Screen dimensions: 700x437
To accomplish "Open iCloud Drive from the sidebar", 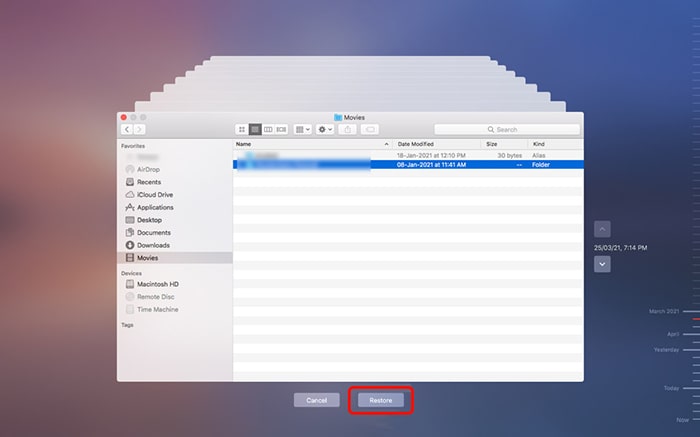I will [154, 195].
